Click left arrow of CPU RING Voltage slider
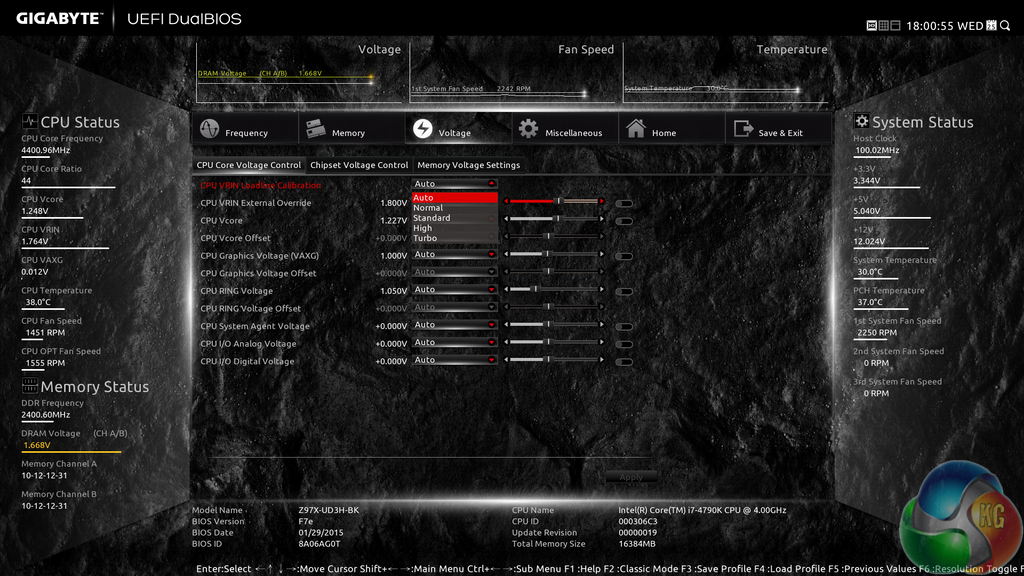Screen dimensions: 1024x576 (506, 289)
